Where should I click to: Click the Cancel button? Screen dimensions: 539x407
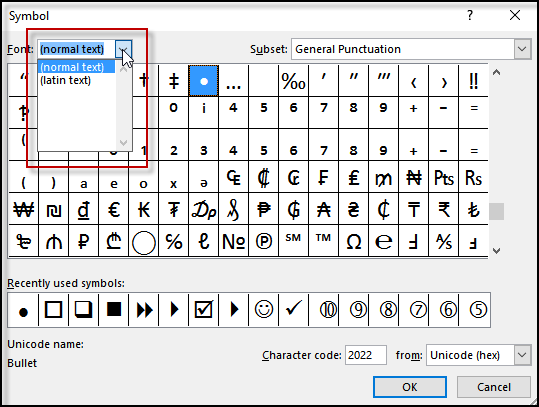(x=494, y=387)
